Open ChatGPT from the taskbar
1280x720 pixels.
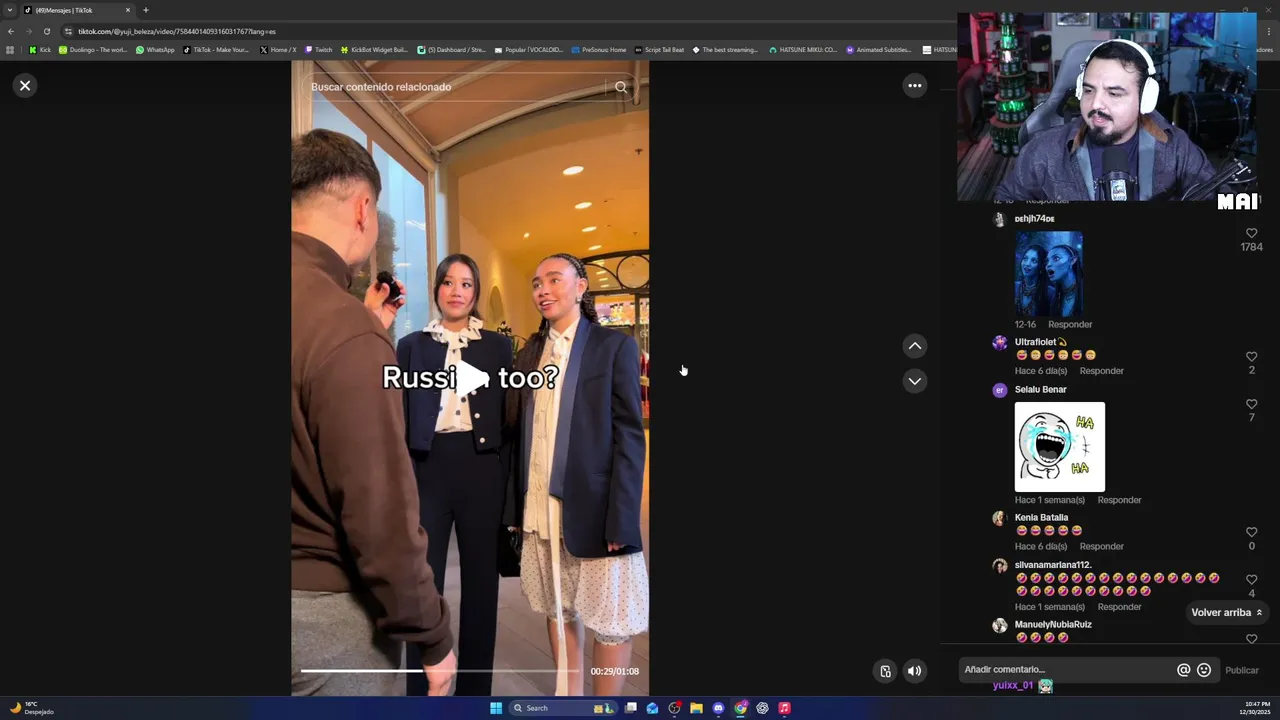coord(762,708)
